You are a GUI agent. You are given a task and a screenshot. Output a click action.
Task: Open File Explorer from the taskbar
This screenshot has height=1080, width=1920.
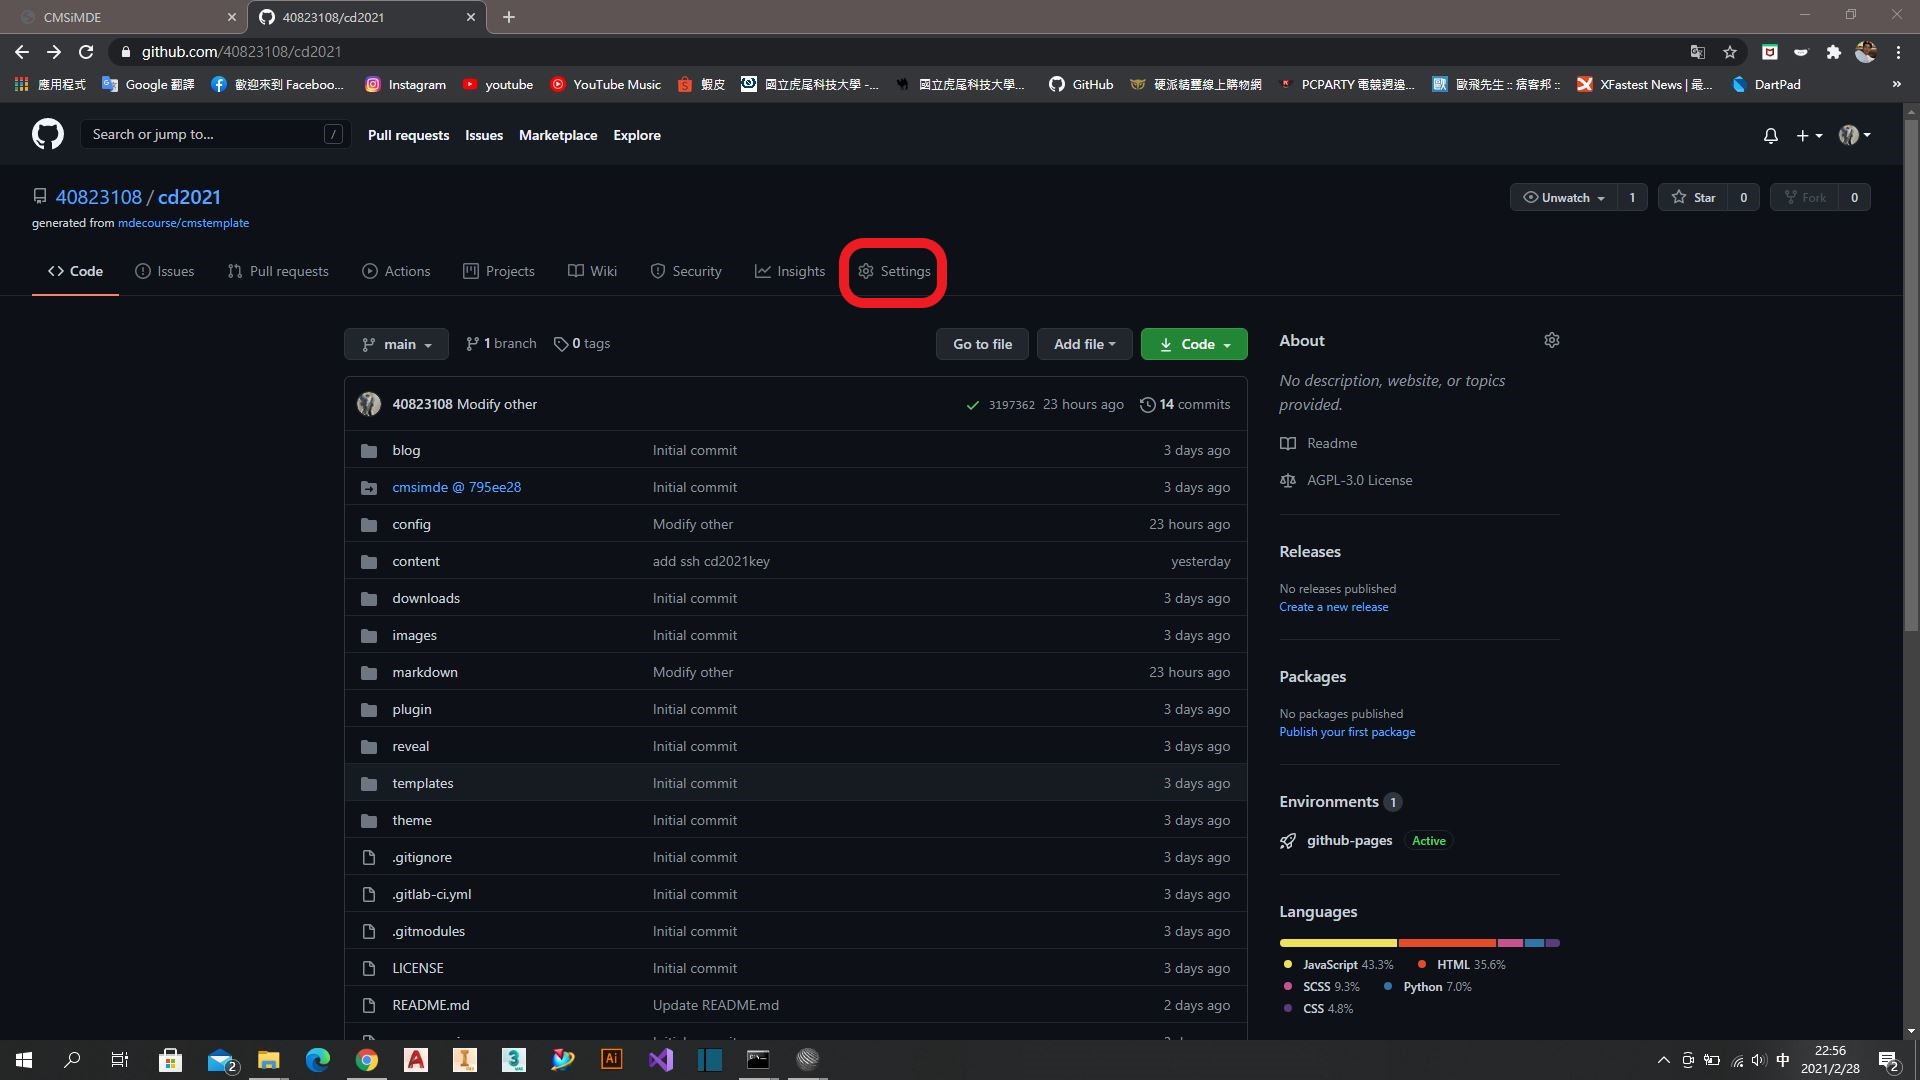coord(269,1060)
